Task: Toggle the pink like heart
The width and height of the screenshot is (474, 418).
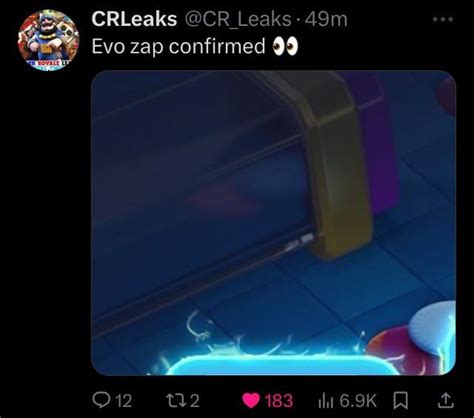Action: pos(251,400)
